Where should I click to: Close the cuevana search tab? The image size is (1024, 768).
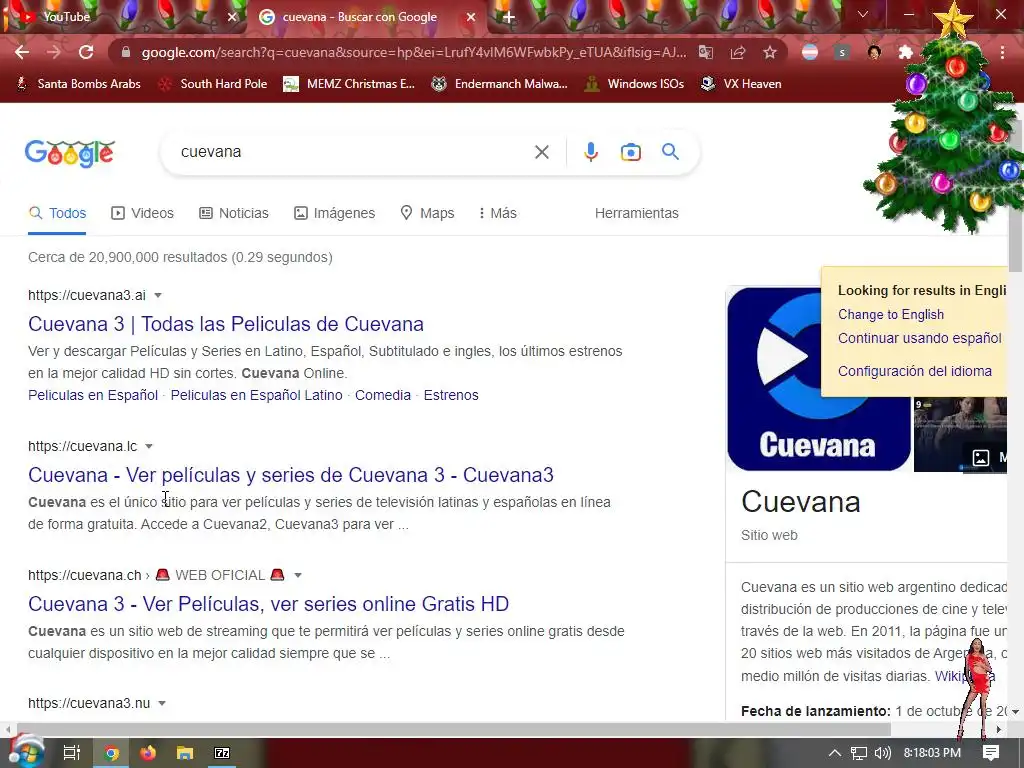(471, 17)
